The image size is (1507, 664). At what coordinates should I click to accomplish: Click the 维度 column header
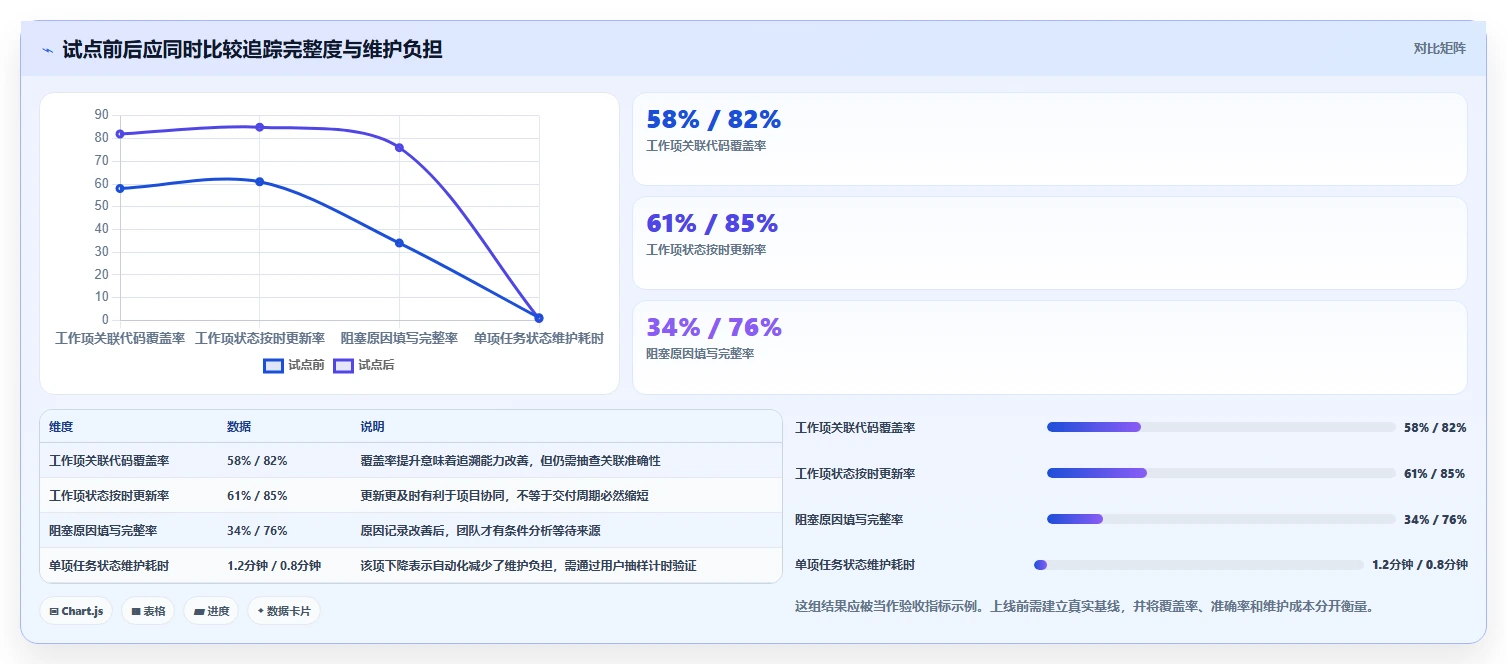click(x=61, y=426)
